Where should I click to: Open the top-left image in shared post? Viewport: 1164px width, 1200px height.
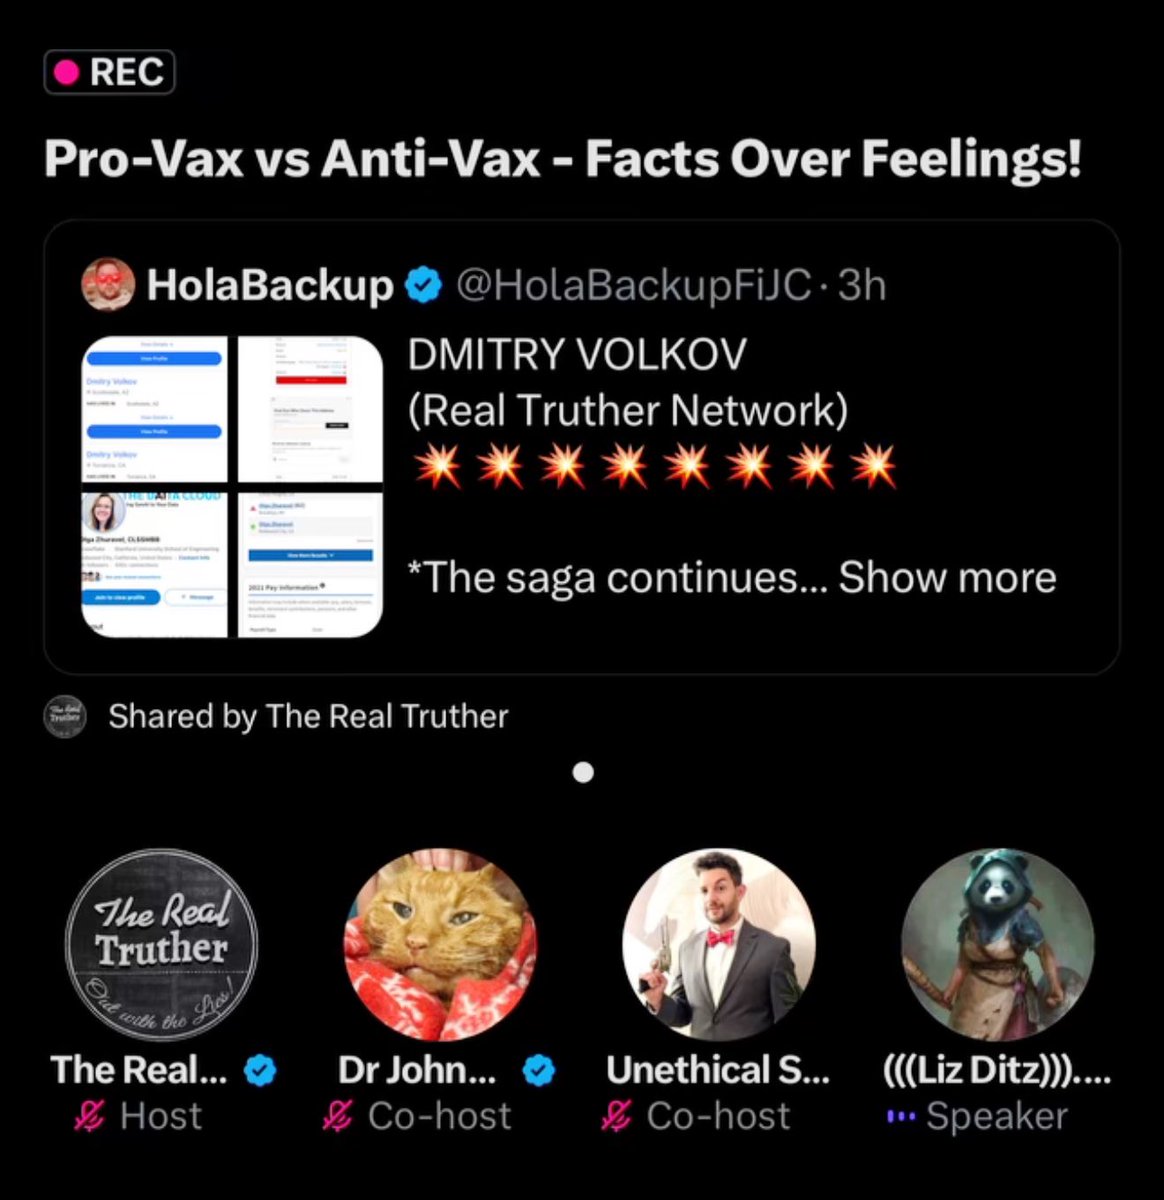[154, 408]
